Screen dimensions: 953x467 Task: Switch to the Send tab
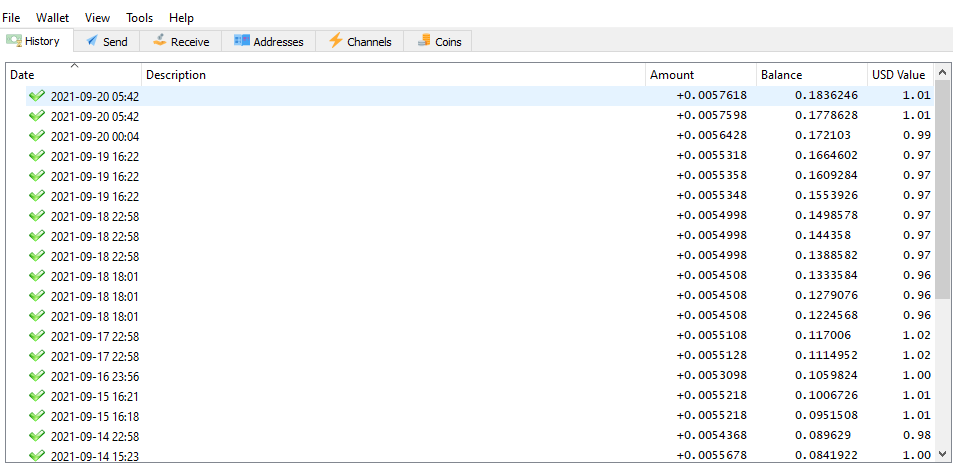pyautogui.click(x=106, y=42)
